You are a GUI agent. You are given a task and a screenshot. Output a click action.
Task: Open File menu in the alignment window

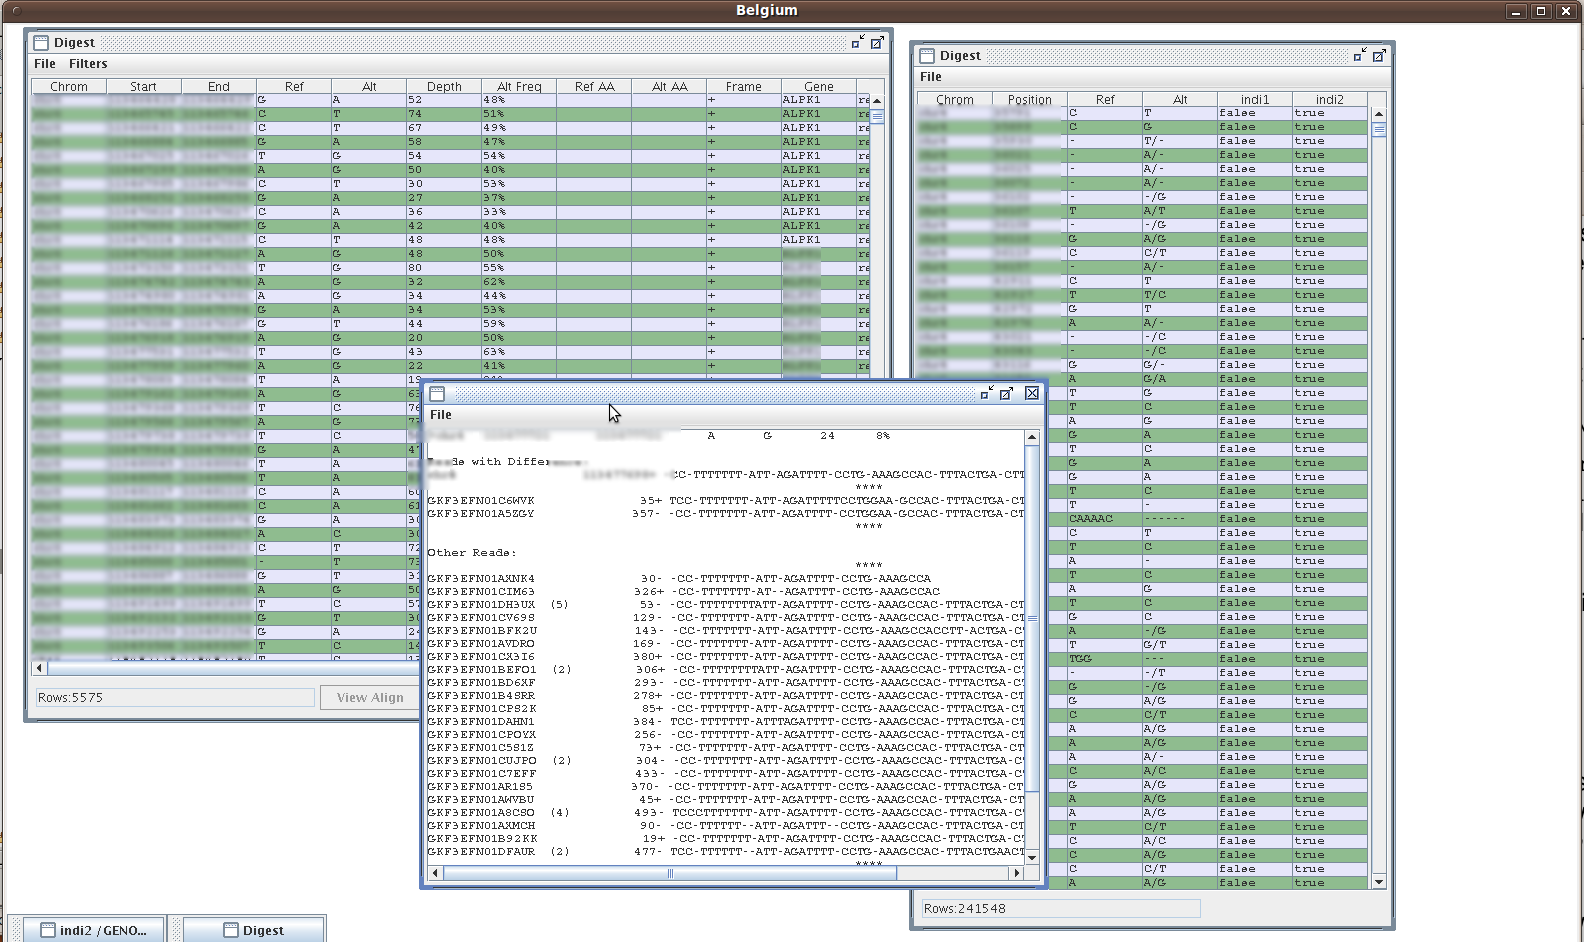pyautogui.click(x=440, y=415)
